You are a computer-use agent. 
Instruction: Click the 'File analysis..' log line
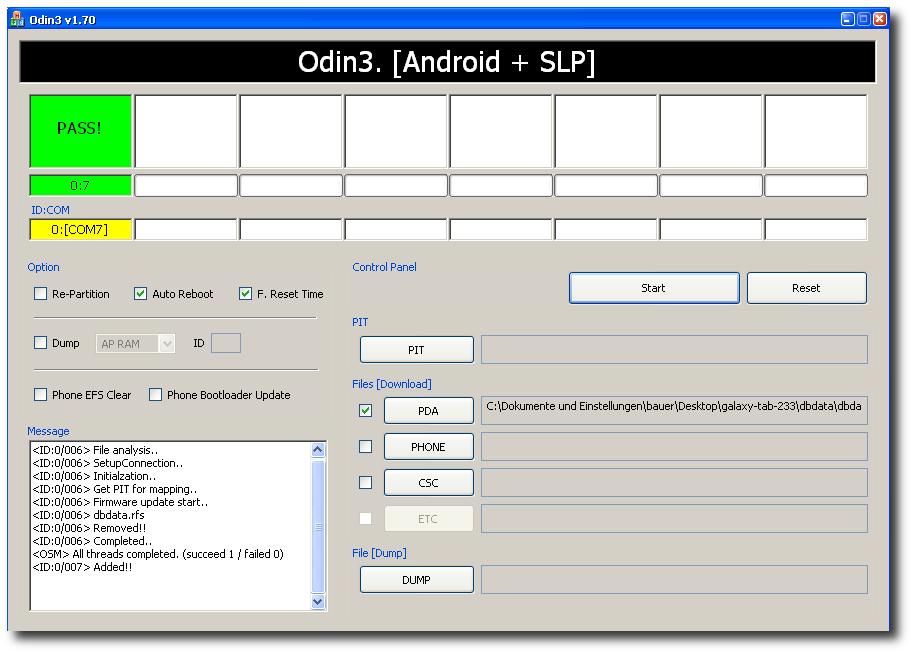(x=95, y=450)
